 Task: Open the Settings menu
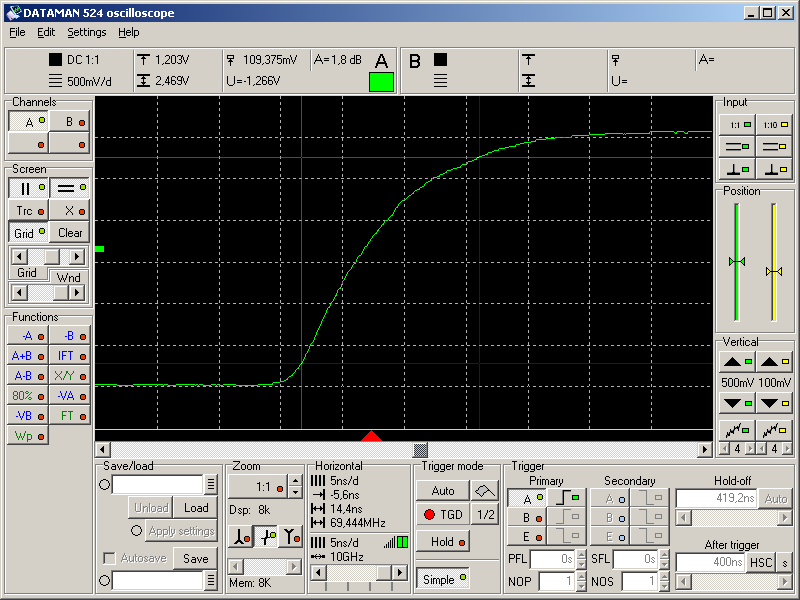[87, 32]
